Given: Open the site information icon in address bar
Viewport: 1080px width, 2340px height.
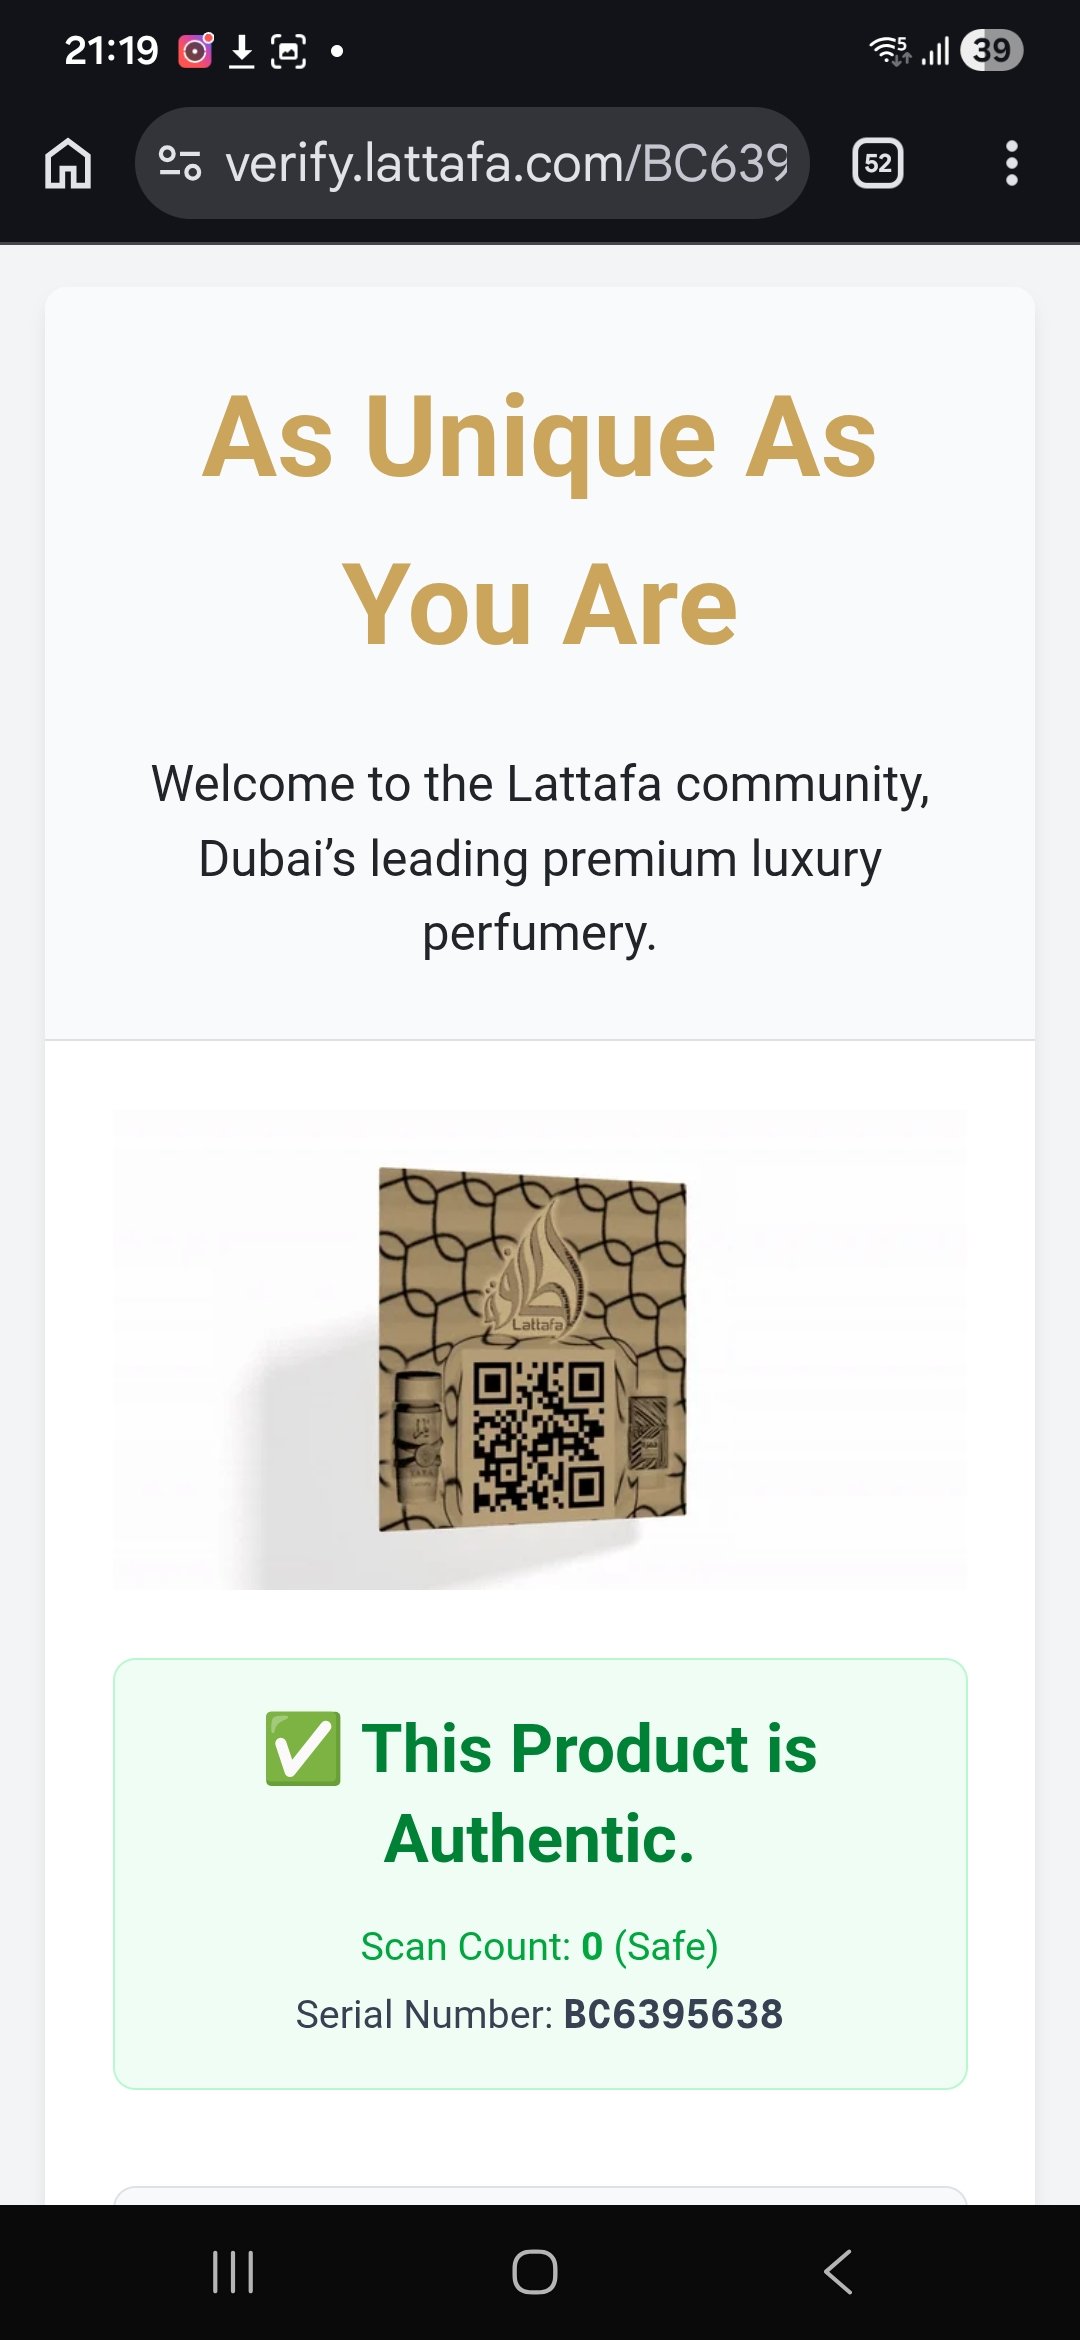Looking at the screenshot, I should (180, 163).
